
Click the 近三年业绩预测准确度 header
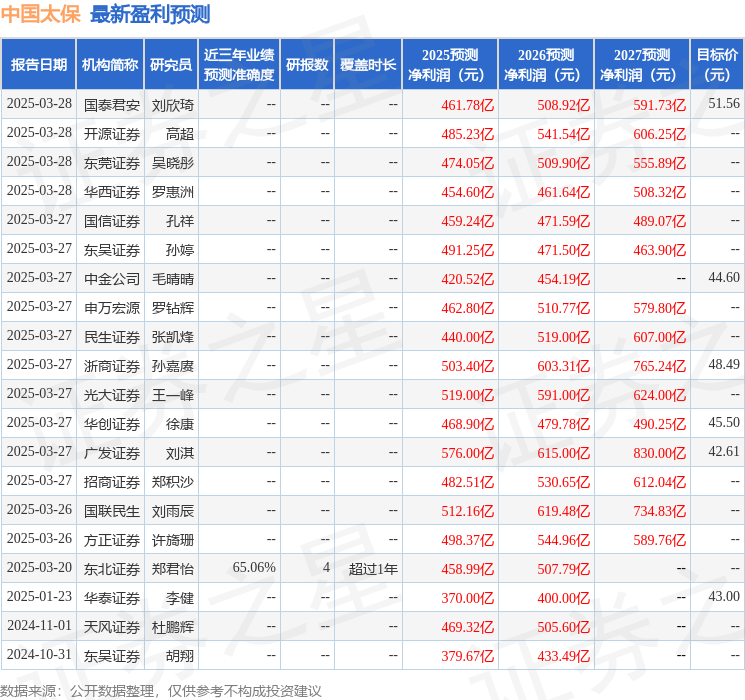[239, 65]
